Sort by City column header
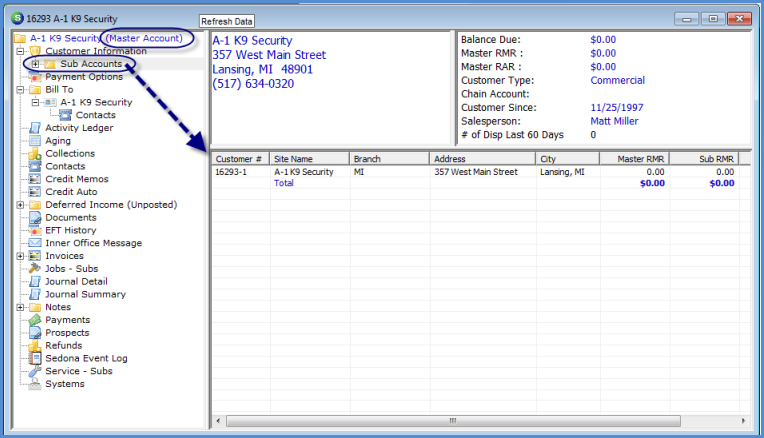Viewport: 764px width, 438px height. pos(568,159)
